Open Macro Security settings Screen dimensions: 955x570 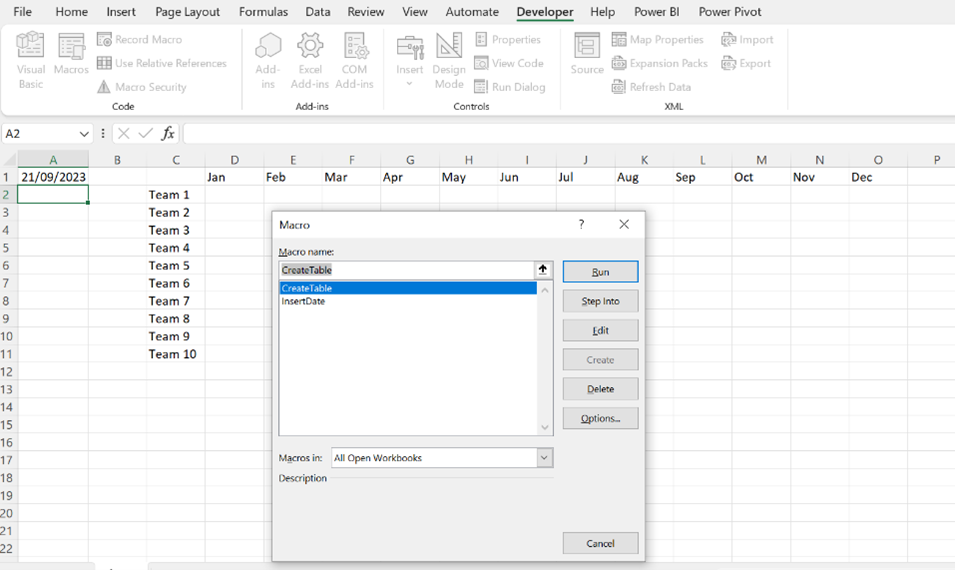(142, 87)
